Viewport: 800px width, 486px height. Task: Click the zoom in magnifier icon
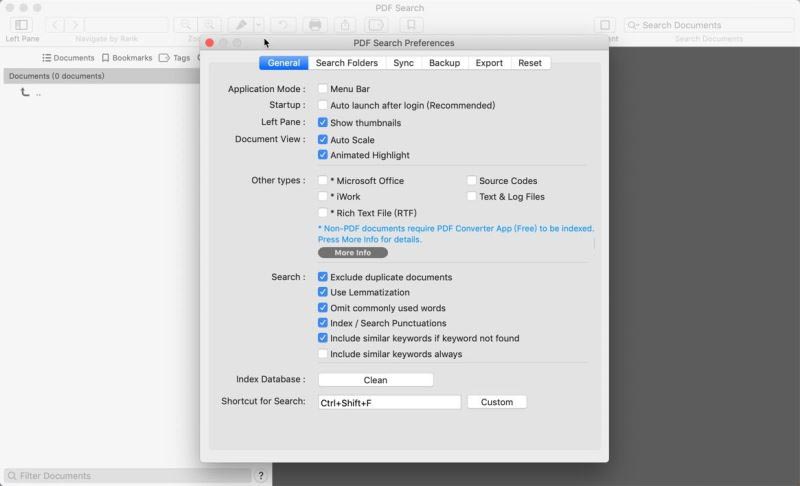(209, 25)
